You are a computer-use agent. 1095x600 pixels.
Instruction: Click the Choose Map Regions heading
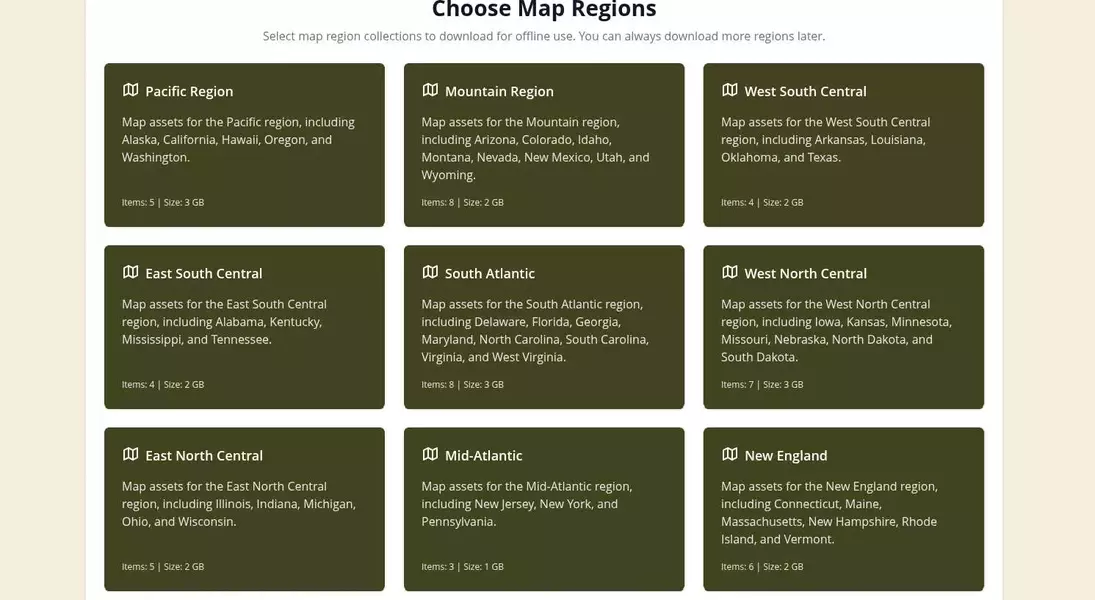click(x=544, y=10)
